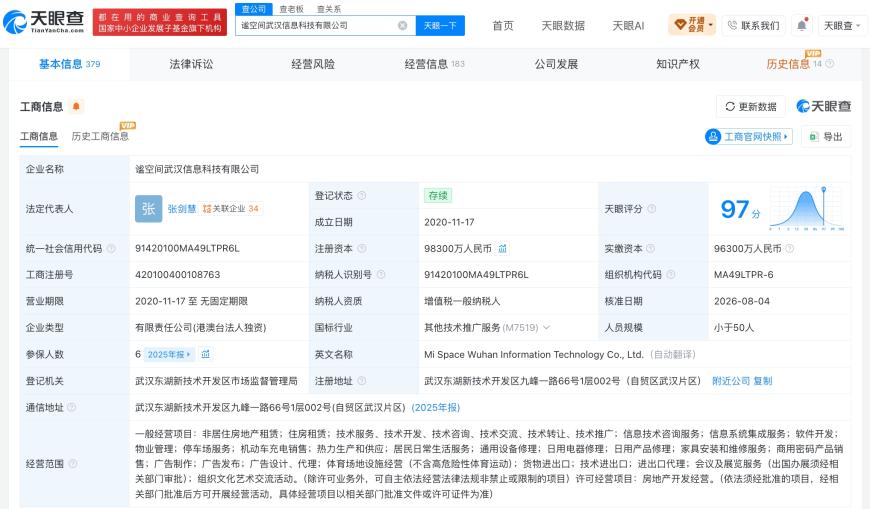Click the 张 avatar of the legal representative

coord(149,209)
